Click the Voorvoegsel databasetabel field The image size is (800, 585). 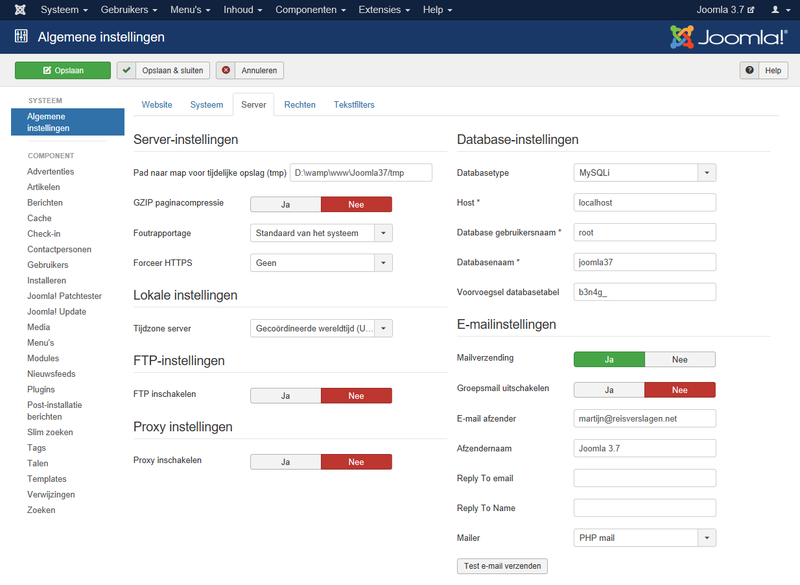pyautogui.click(x=645, y=292)
